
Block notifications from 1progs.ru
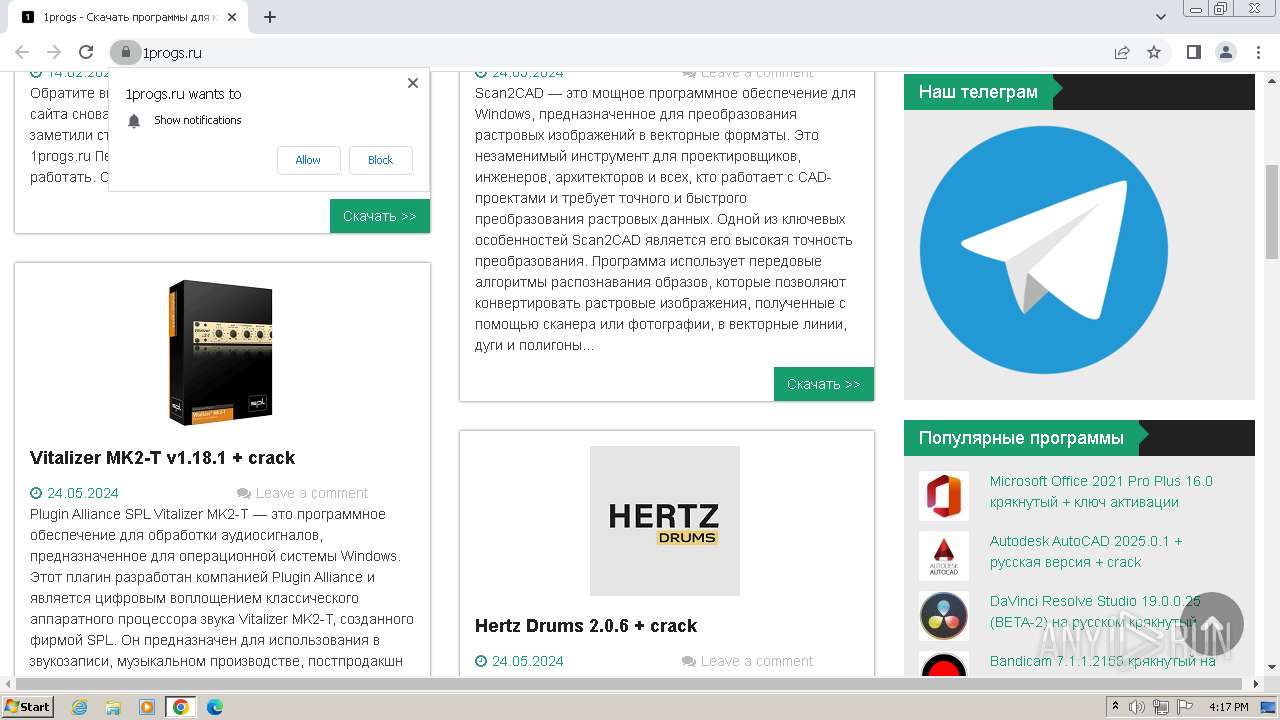380,160
